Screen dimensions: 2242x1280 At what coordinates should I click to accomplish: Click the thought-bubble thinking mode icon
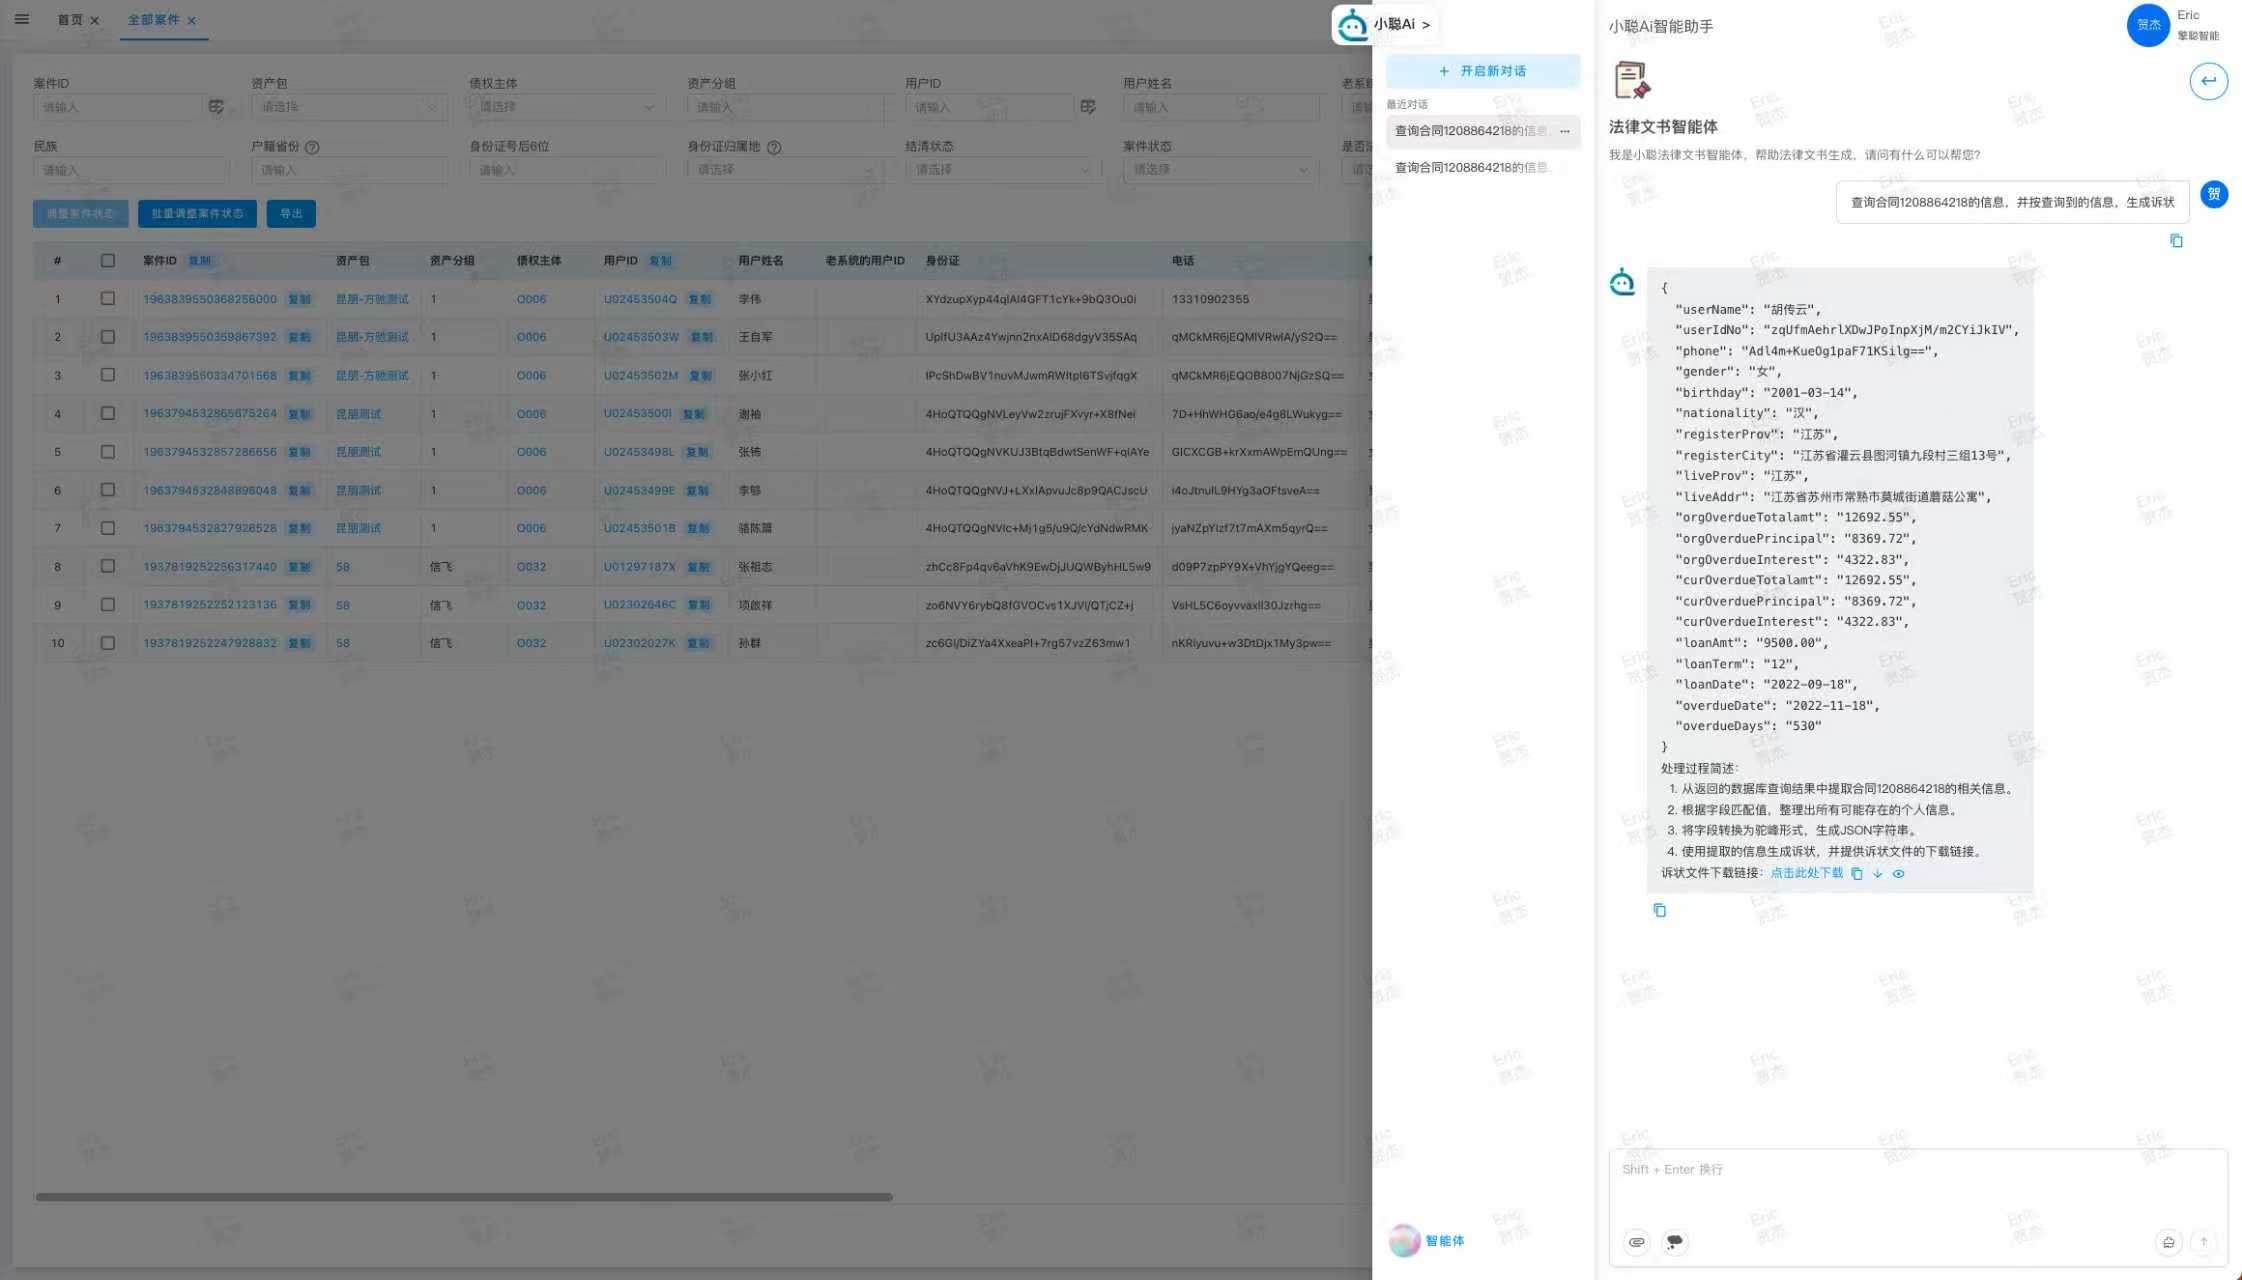pyautogui.click(x=1674, y=1242)
